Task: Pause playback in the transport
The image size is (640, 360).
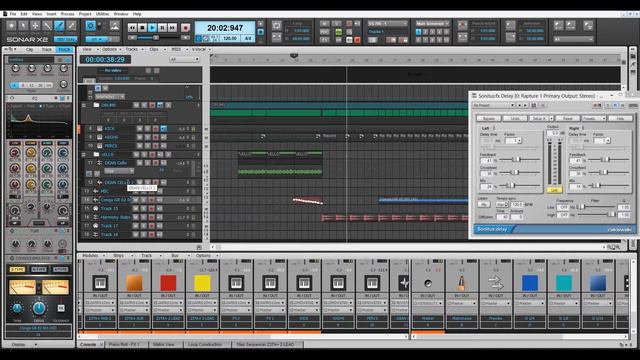Action: point(162,28)
